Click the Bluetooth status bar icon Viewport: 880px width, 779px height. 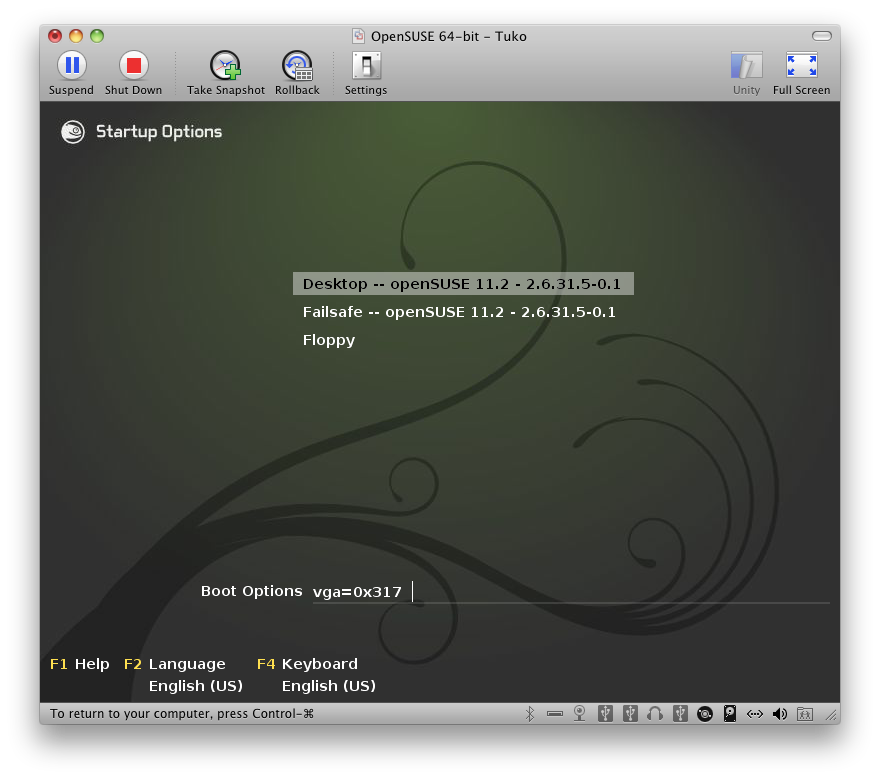(529, 714)
